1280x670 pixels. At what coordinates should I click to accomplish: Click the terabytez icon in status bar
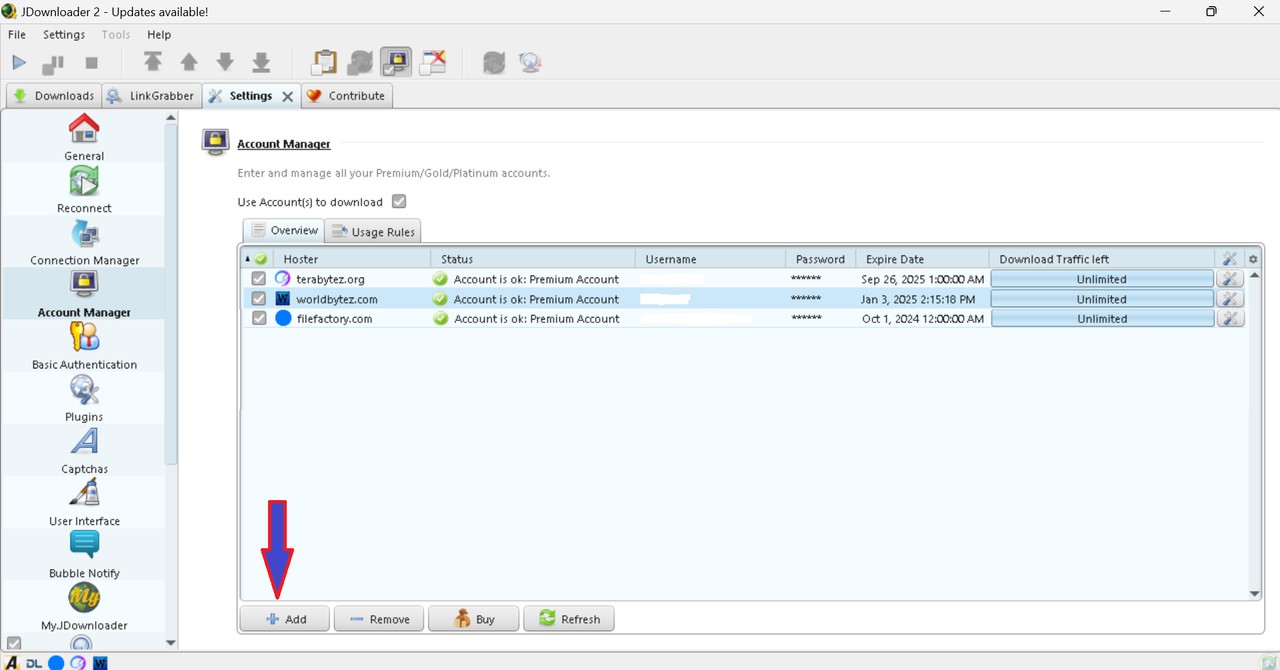pyautogui.click(x=78, y=662)
